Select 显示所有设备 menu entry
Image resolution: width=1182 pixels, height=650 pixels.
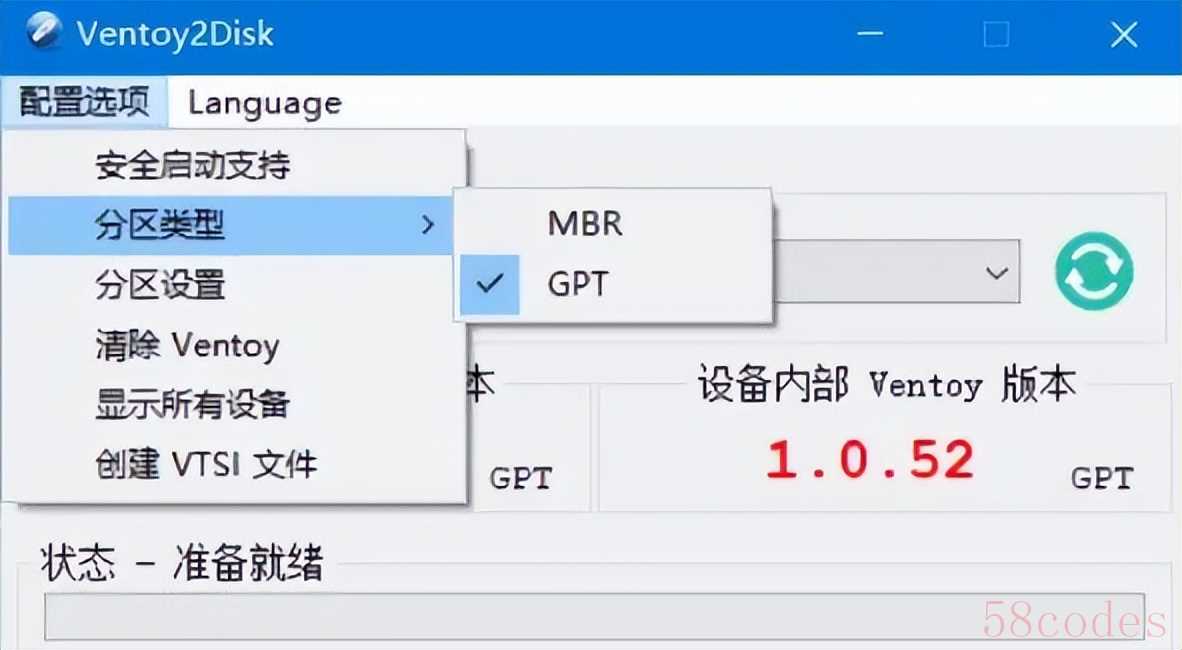point(237,404)
